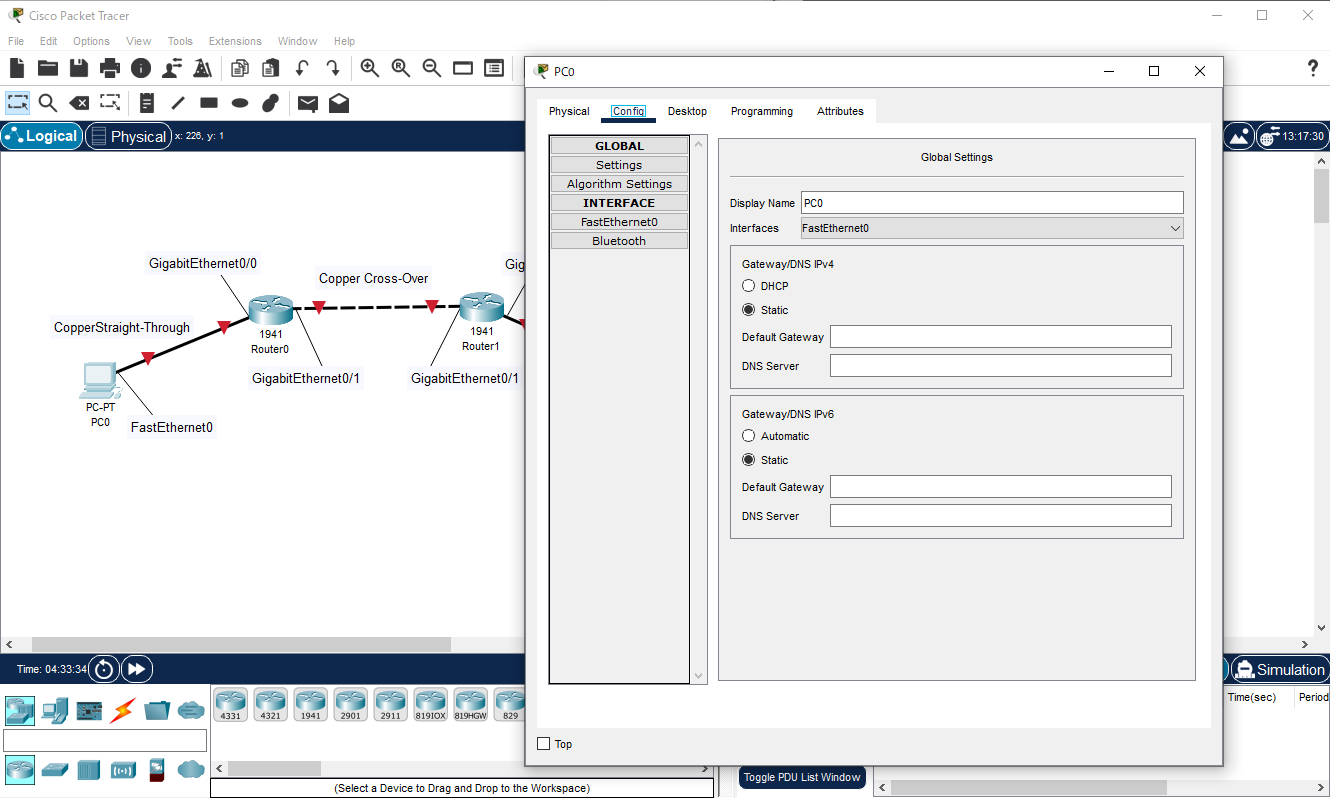Image resolution: width=1330 pixels, height=798 pixels.
Task: Select IPv4 Static radio button
Action: (748, 310)
